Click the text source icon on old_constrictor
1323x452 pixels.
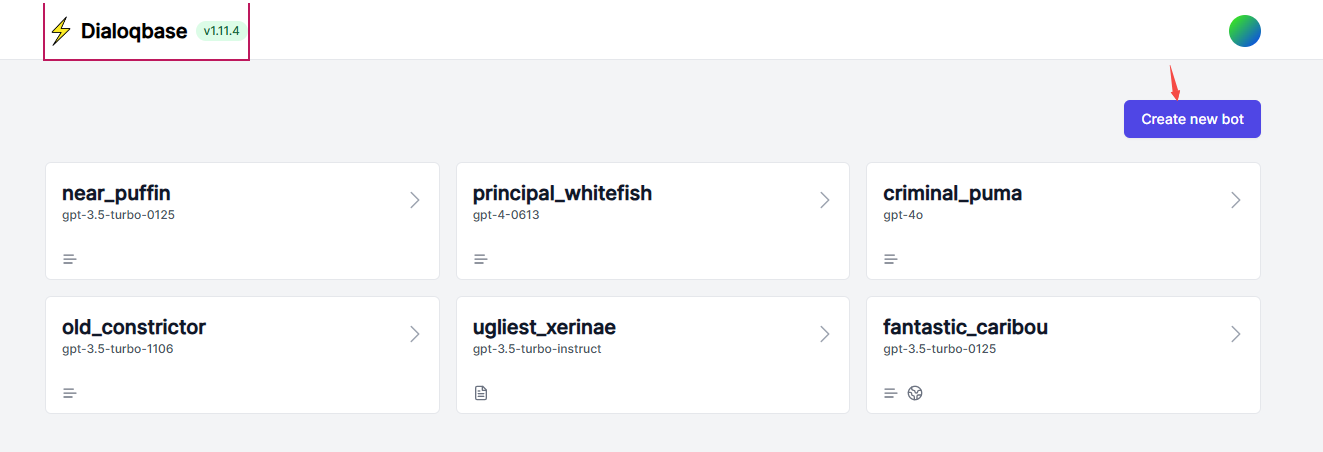click(70, 393)
